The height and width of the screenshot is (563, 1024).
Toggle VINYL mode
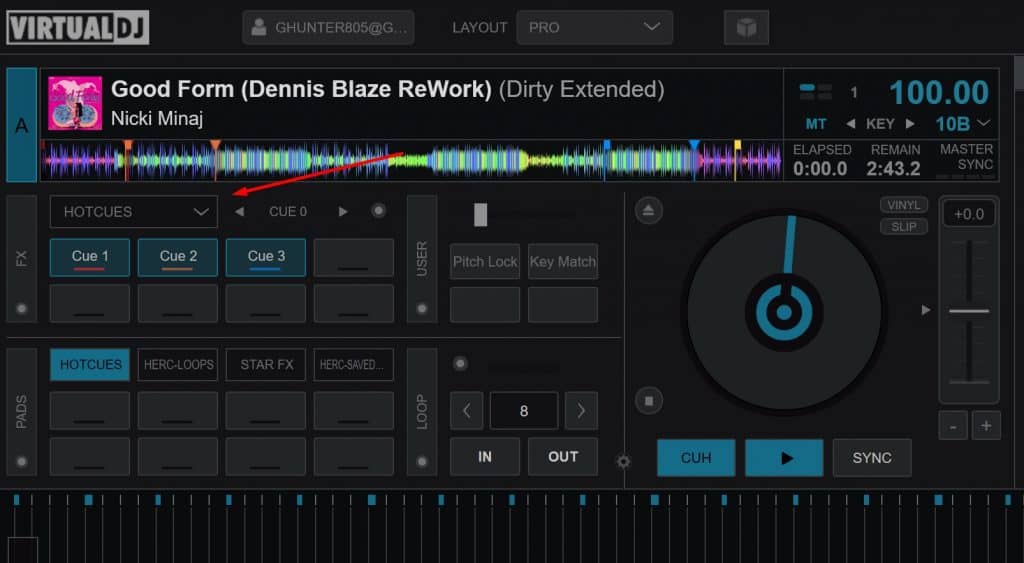coord(904,205)
